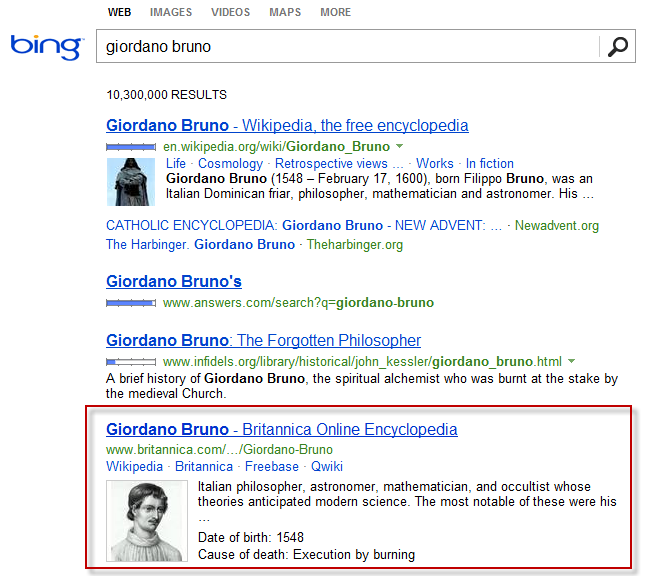Click Cause of death: Execution by burning
Image resolution: width=646 pixels, height=576 pixels.
click(x=307, y=555)
